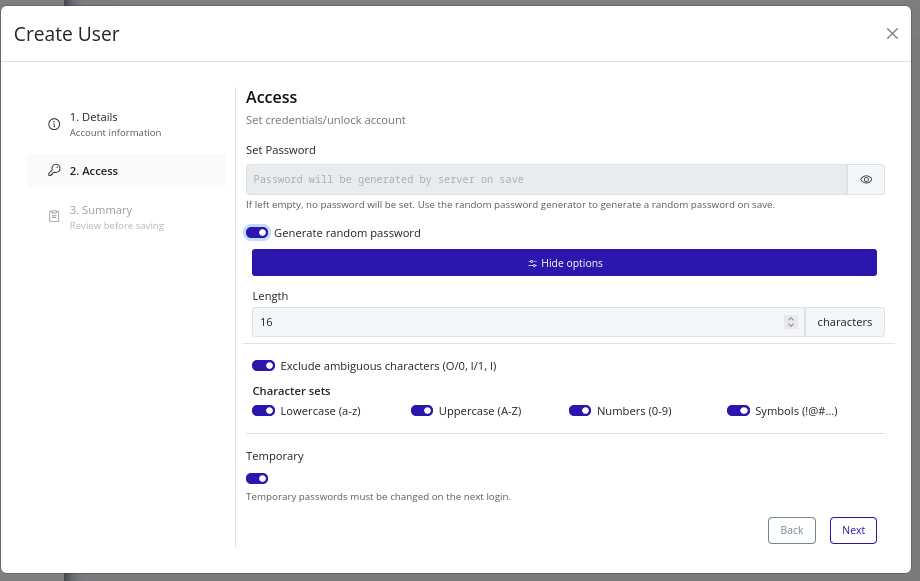Image resolution: width=920 pixels, height=581 pixels.
Task: Turn off the Temporary password switch
Action: point(257,478)
